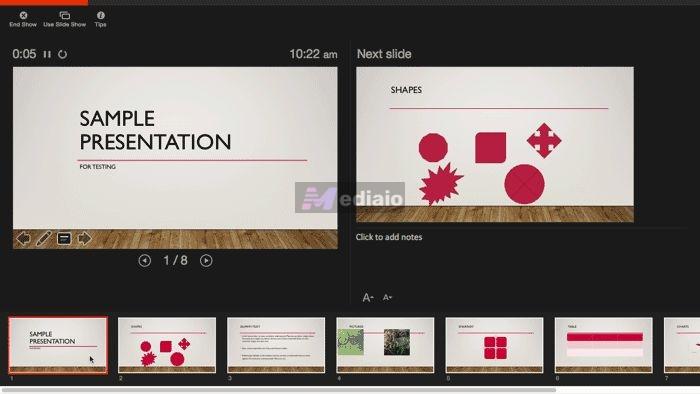
Task: Select slide 2 thumbnail with shapes
Action: coord(167,345)
